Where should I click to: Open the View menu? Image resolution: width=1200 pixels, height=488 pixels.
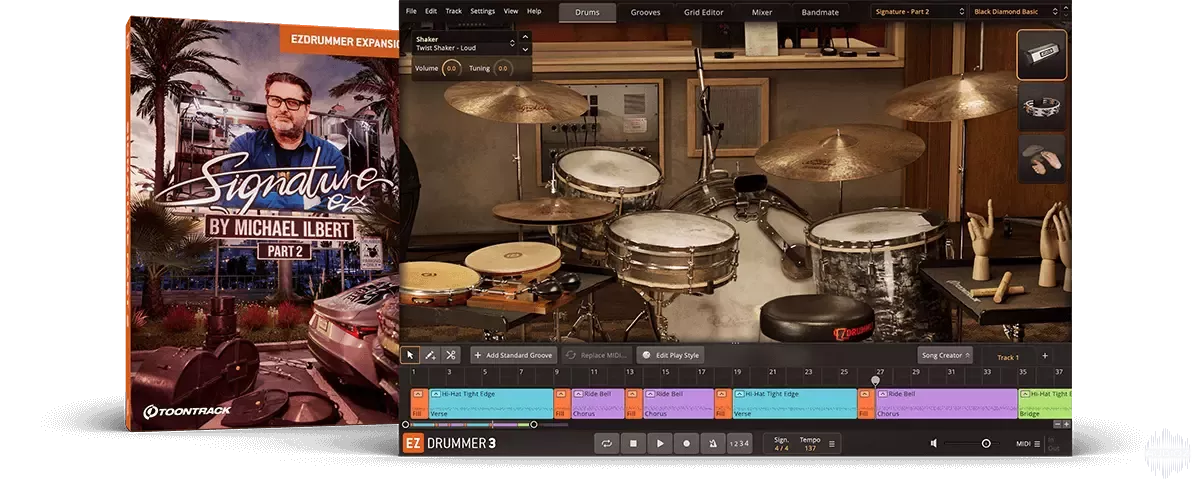(511, 11)
